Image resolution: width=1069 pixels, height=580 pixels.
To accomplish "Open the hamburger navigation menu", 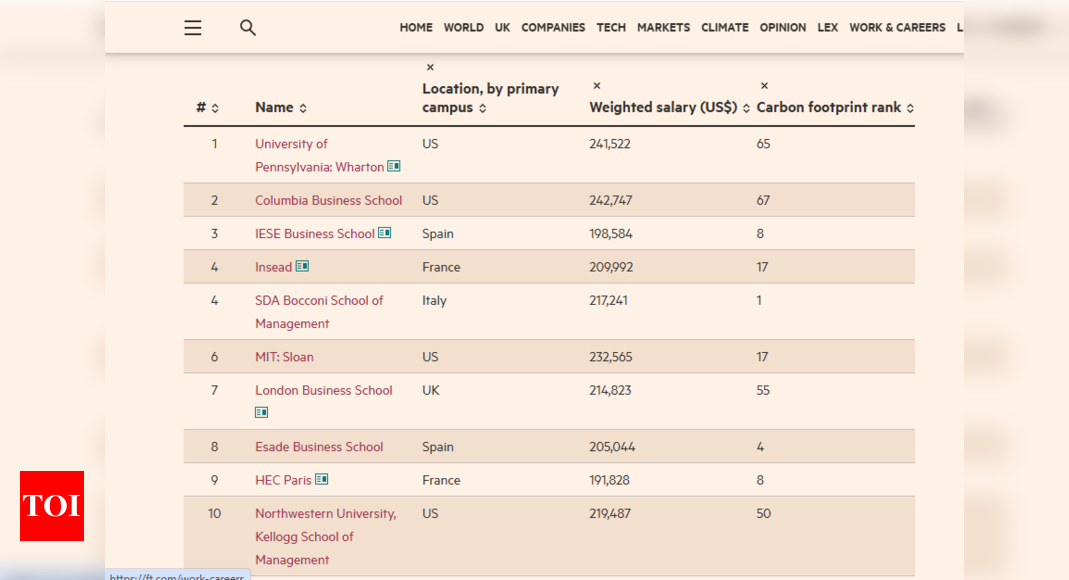I will (193, 28).
